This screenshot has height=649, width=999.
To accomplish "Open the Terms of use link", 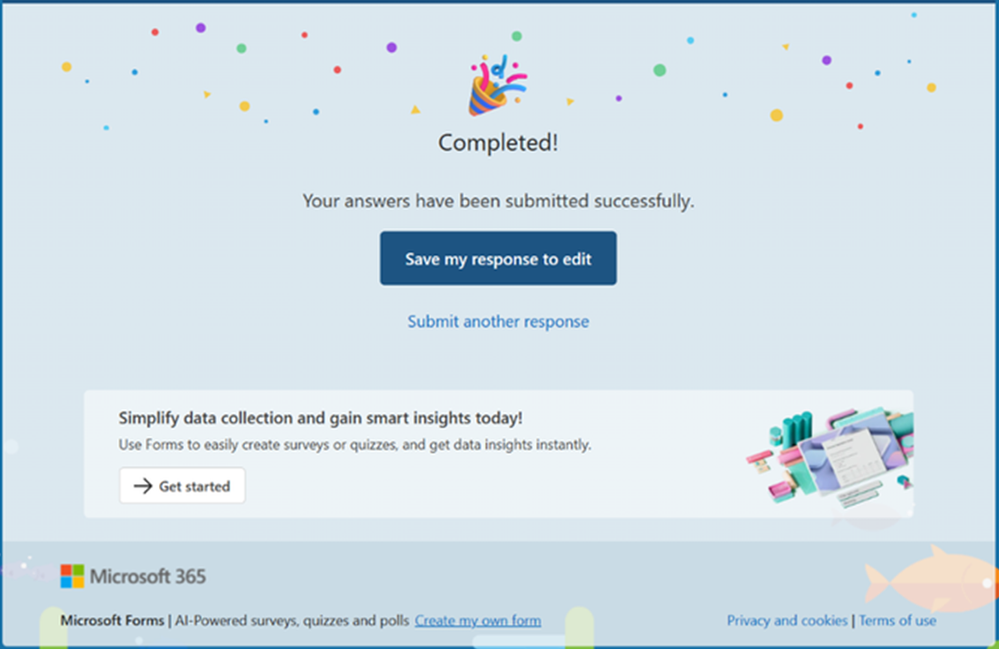I will coord(898,620).
